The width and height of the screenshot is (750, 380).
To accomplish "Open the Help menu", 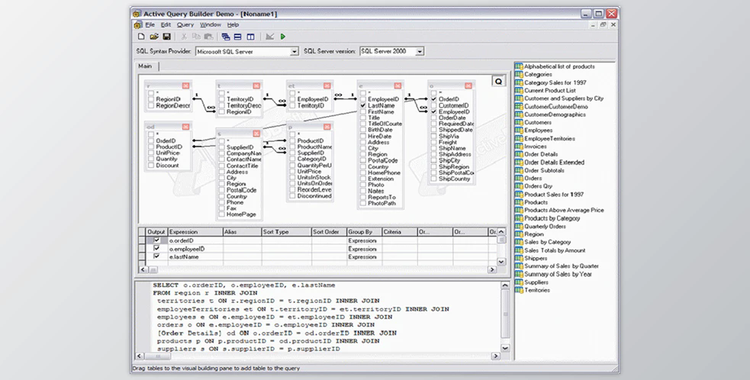I will (232, 25).
